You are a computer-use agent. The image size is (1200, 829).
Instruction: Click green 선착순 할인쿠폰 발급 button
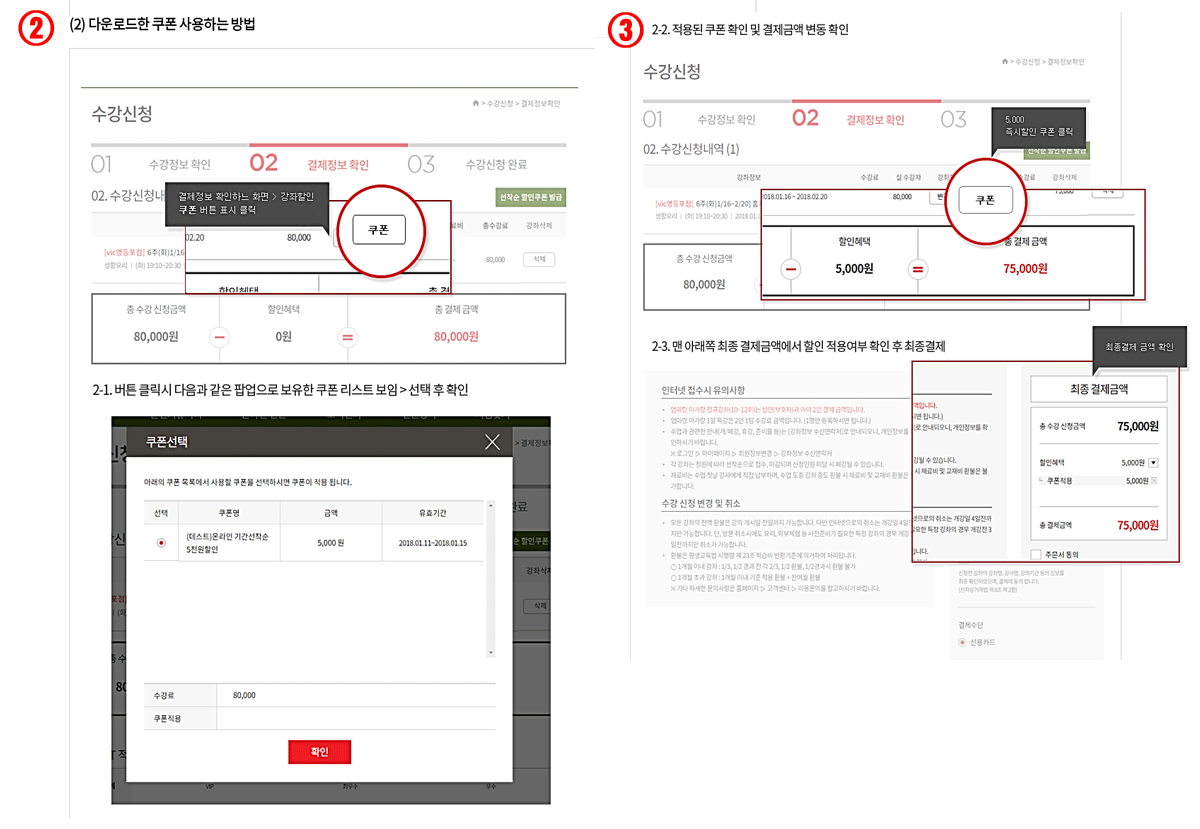tap(530, 197)
